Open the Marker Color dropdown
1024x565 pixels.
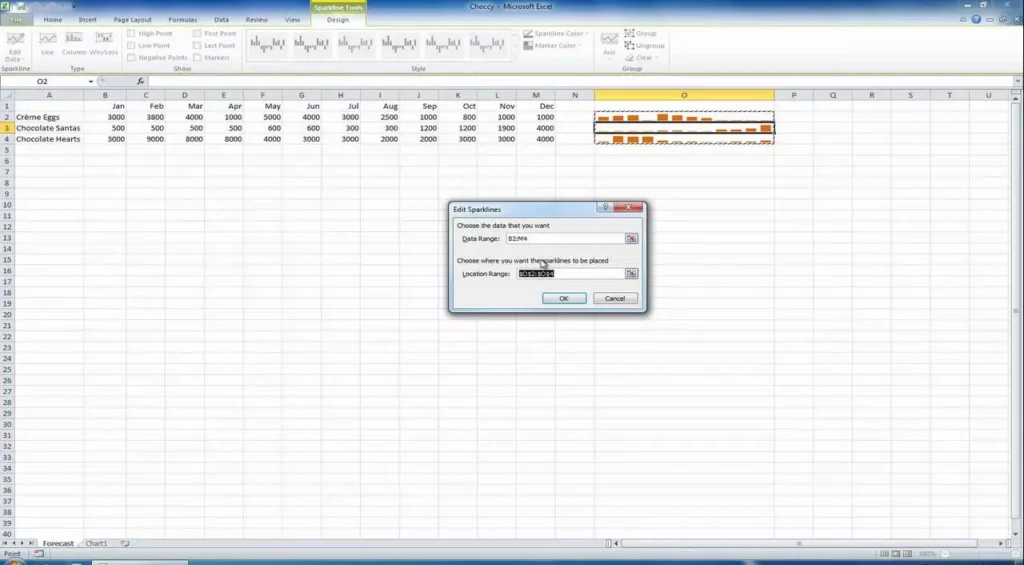(x=551, y=46)
